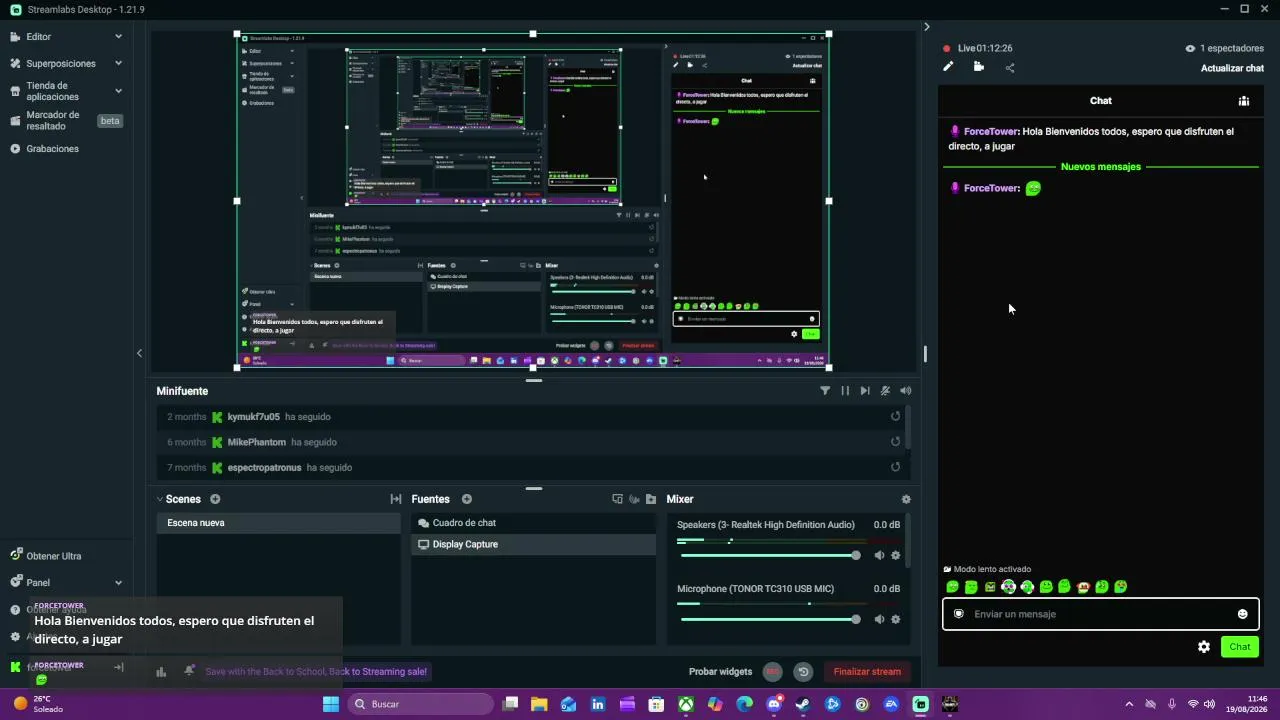Toggle event sound volume in Minifuente

[x=905, y=391]
